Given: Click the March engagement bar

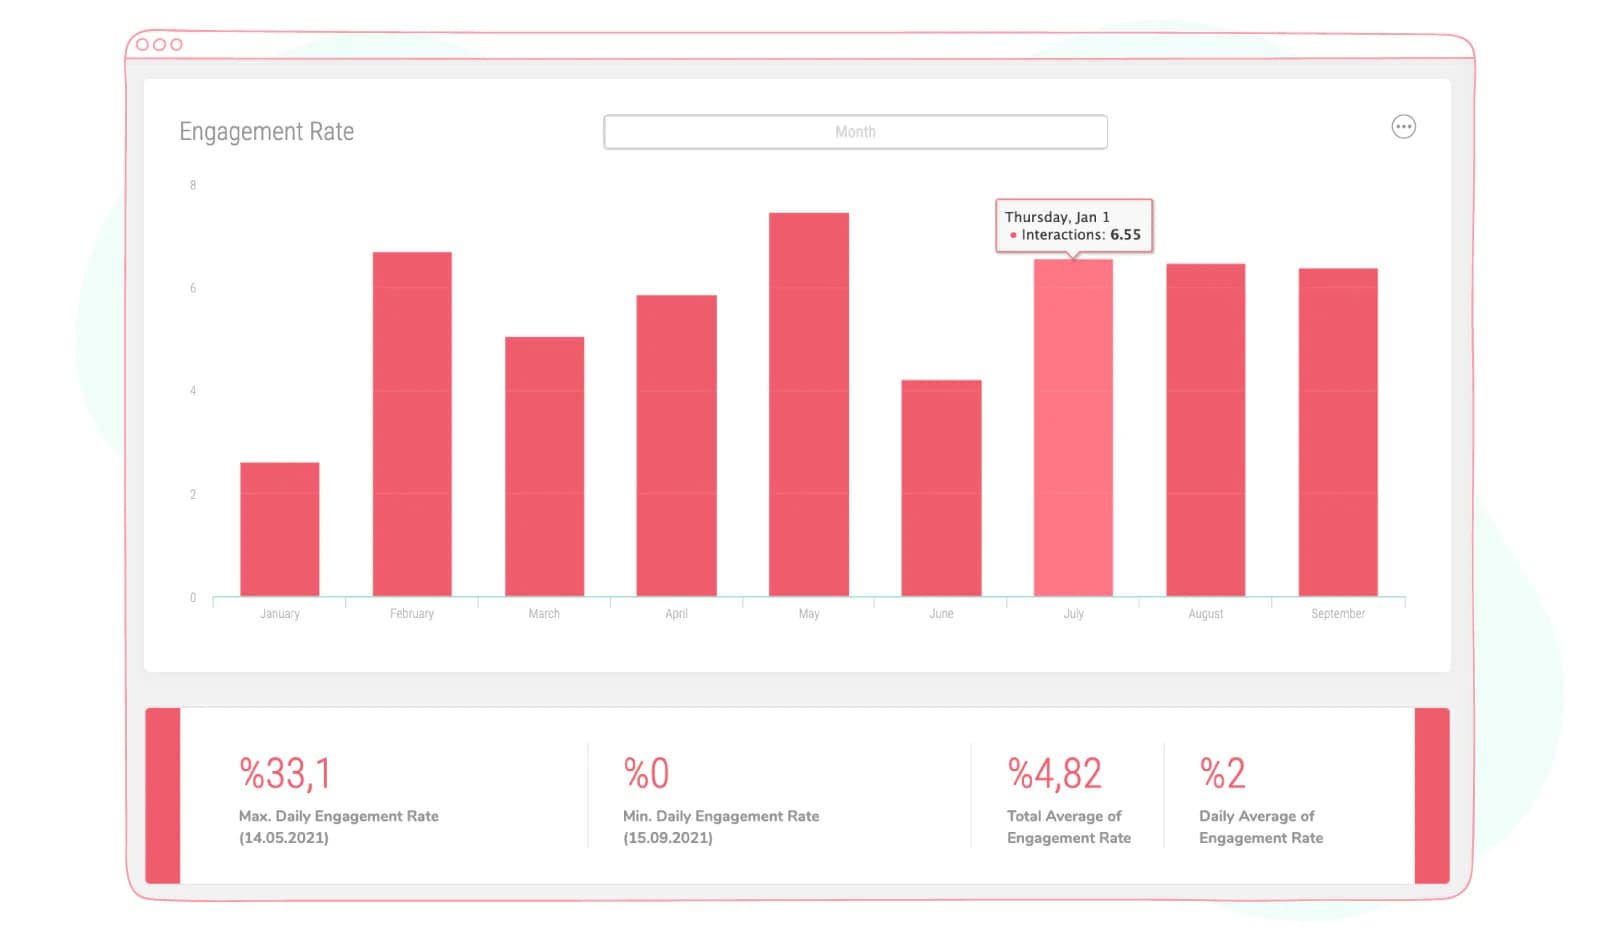Looking at the screenshot, I should (544, 467).
